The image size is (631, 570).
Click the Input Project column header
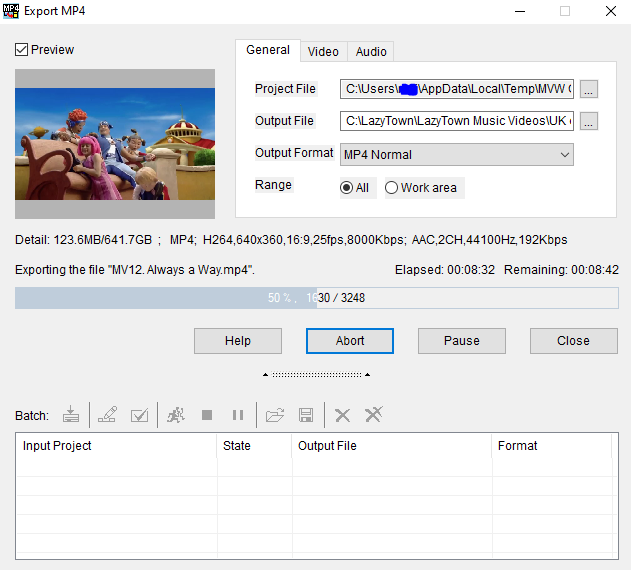(116, 446)
